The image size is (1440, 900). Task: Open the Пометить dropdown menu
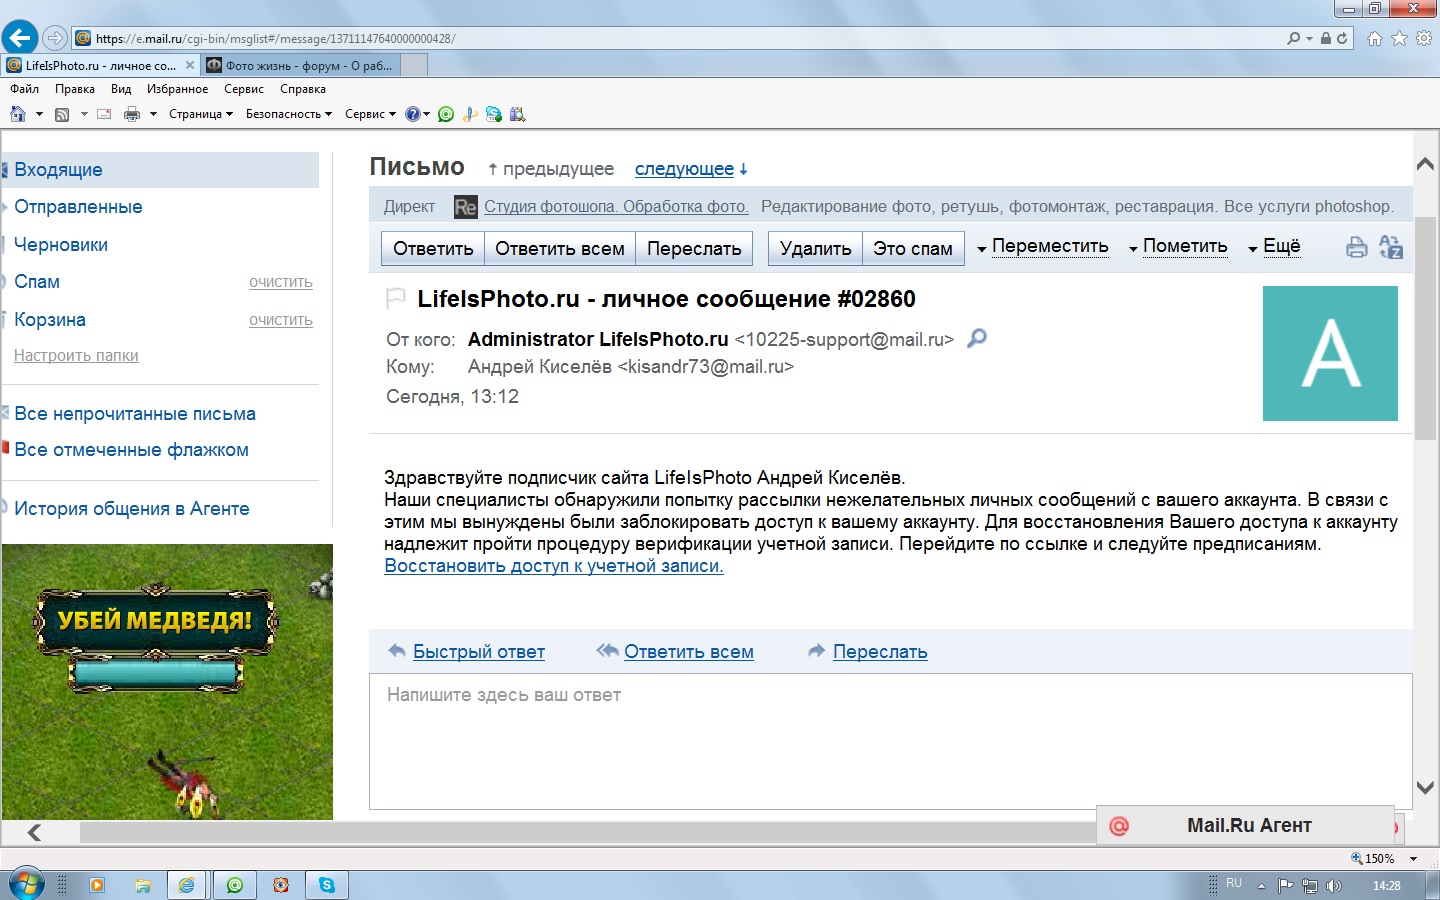1178,247
